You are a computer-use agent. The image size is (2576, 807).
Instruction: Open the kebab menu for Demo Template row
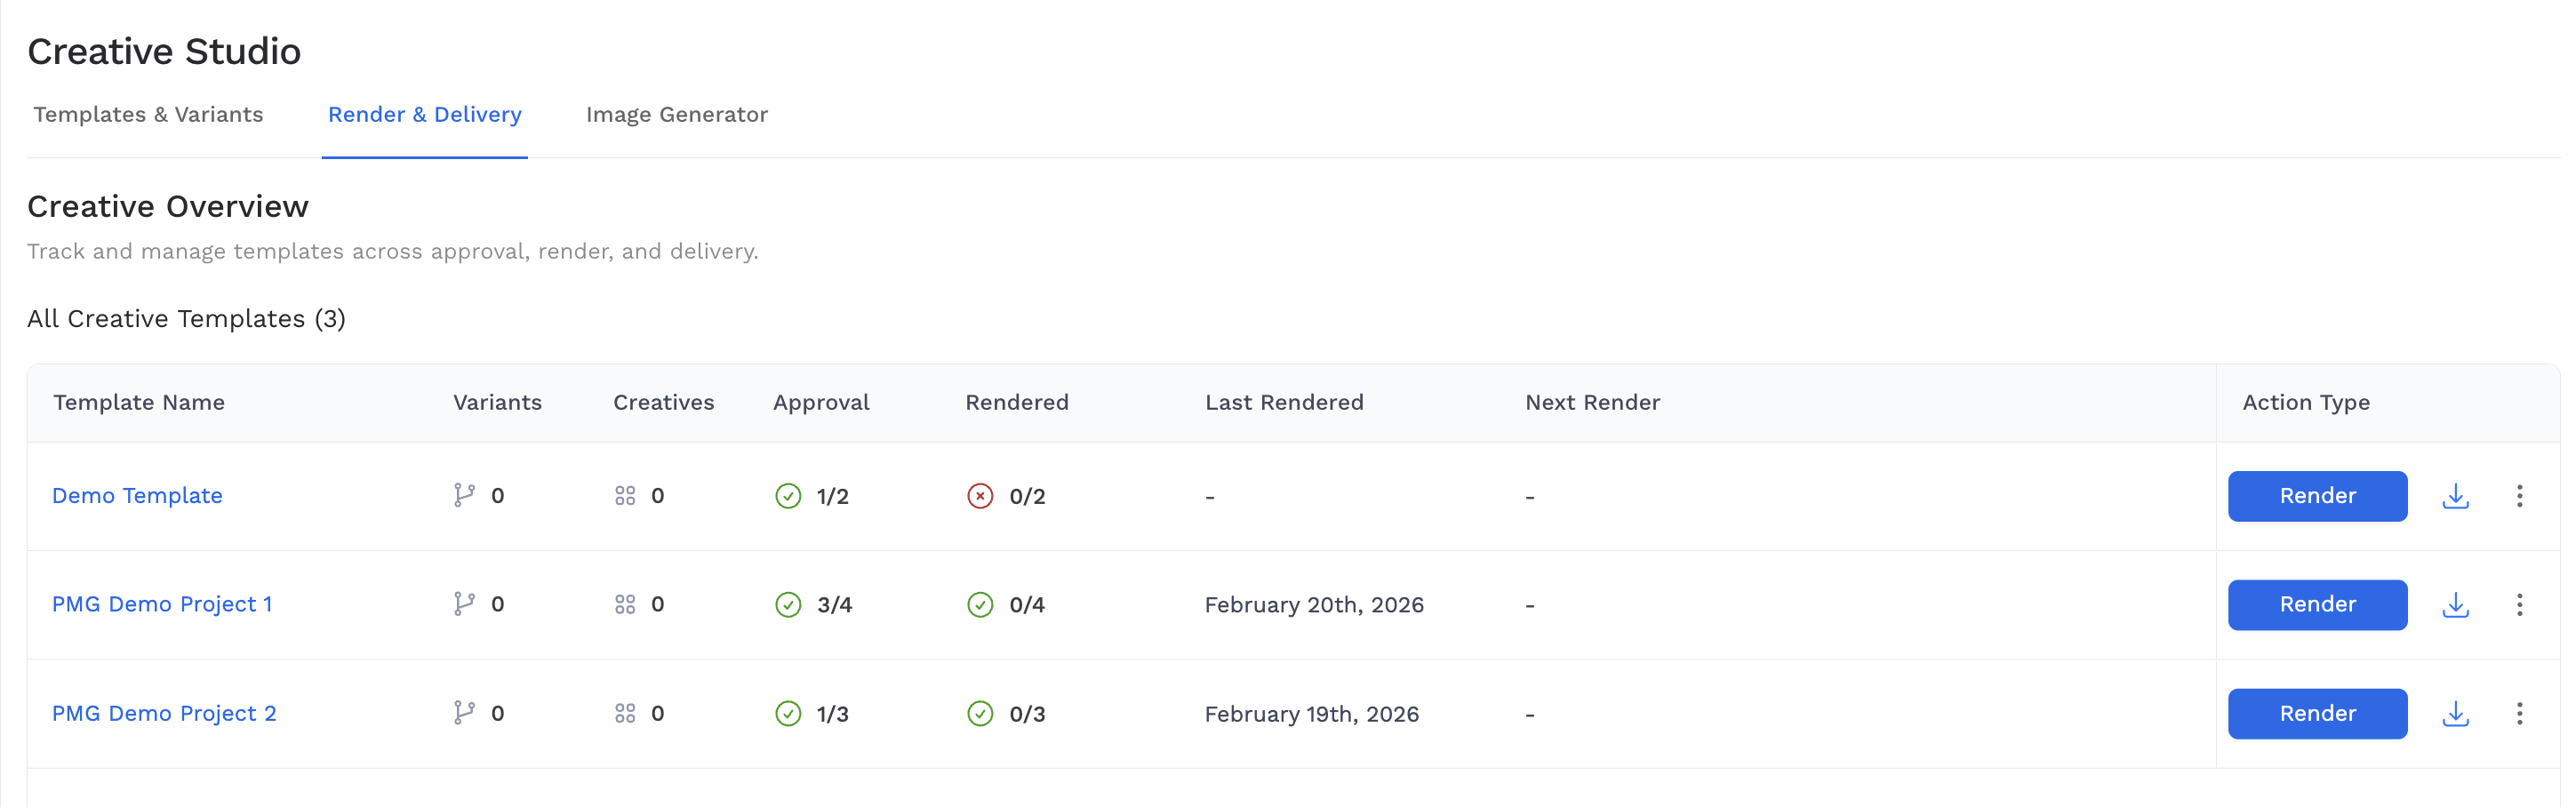point(2521,496)
